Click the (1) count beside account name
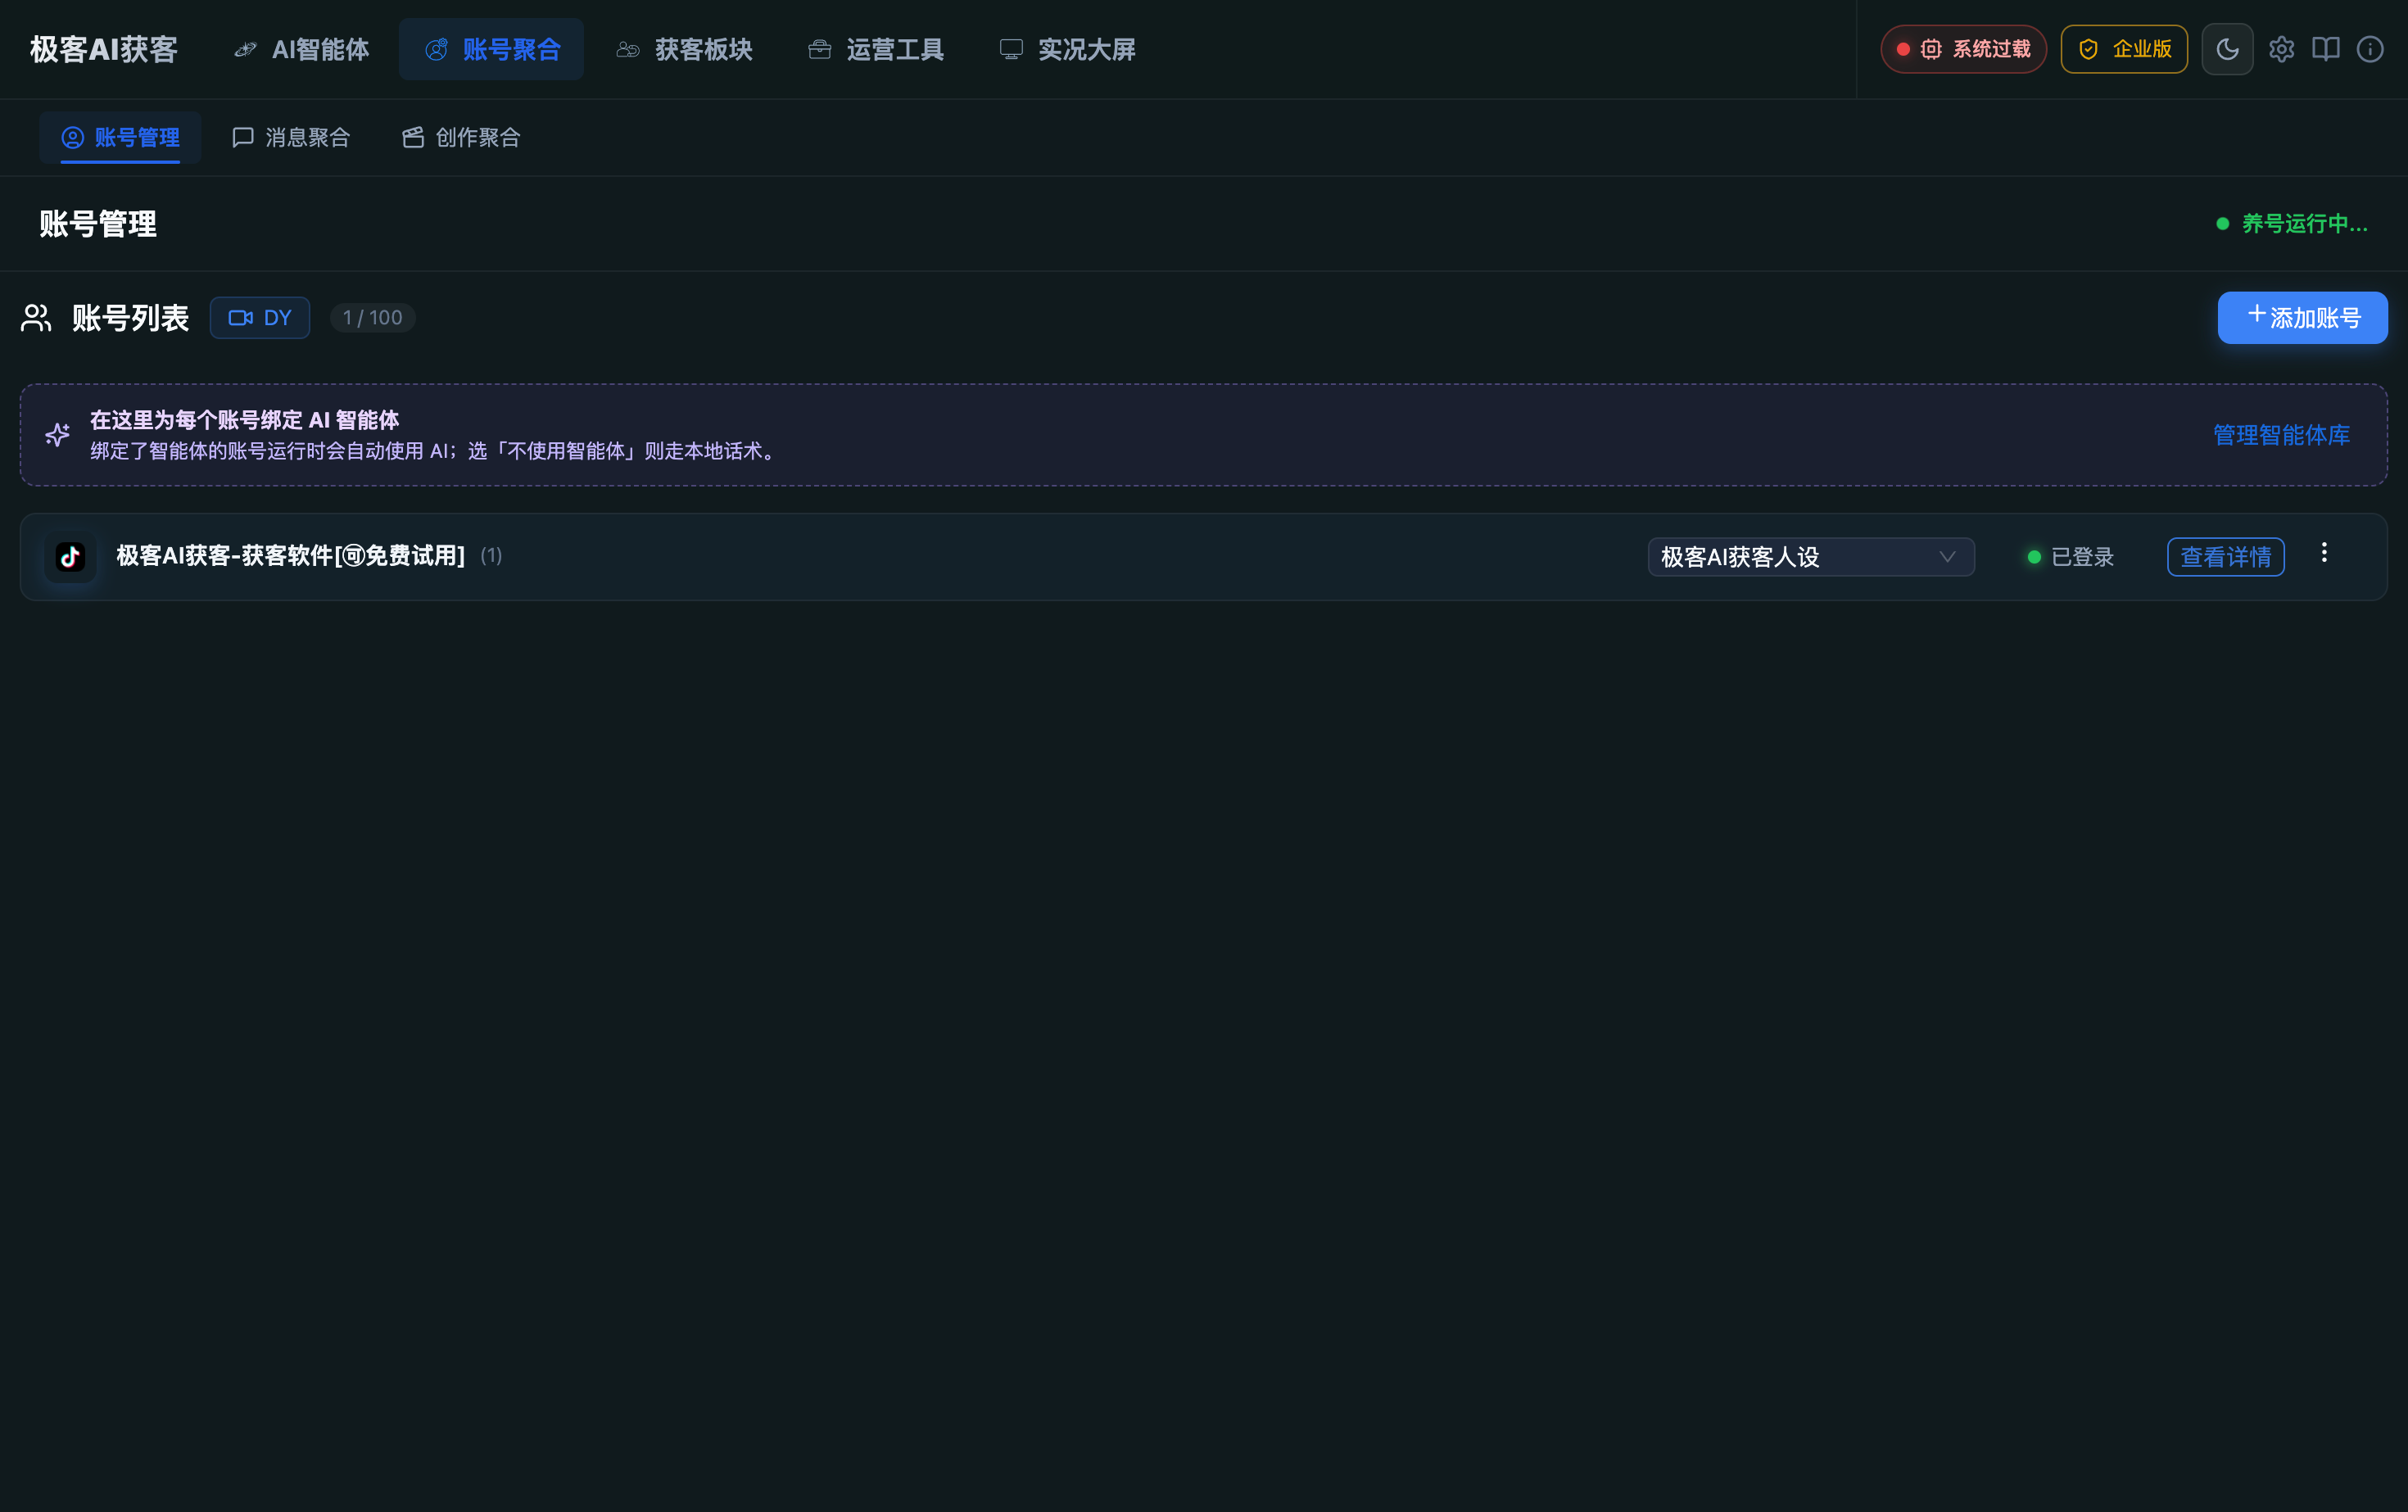Screen dimensions: 2408x1512 (x=491, y=556)
